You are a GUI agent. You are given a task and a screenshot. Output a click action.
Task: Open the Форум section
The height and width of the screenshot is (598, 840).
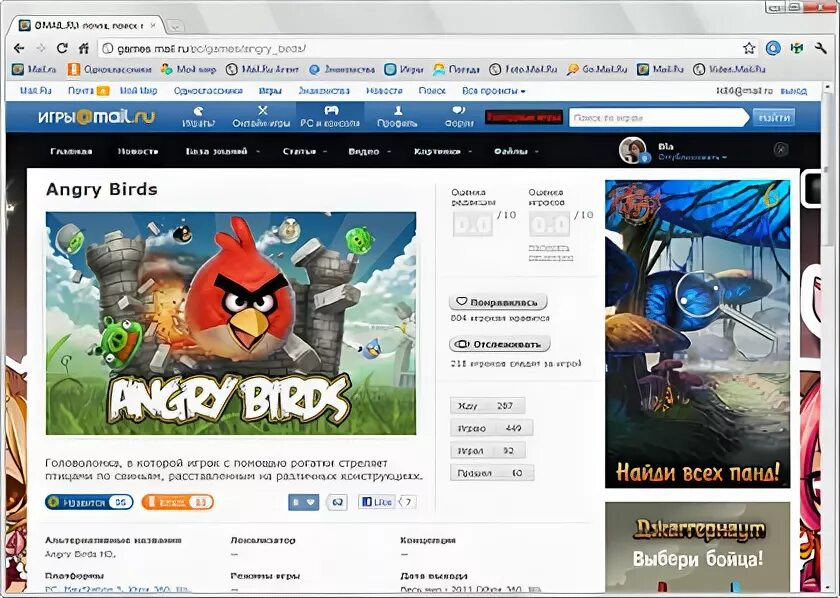pyautogui.click(x=459, y=117)
